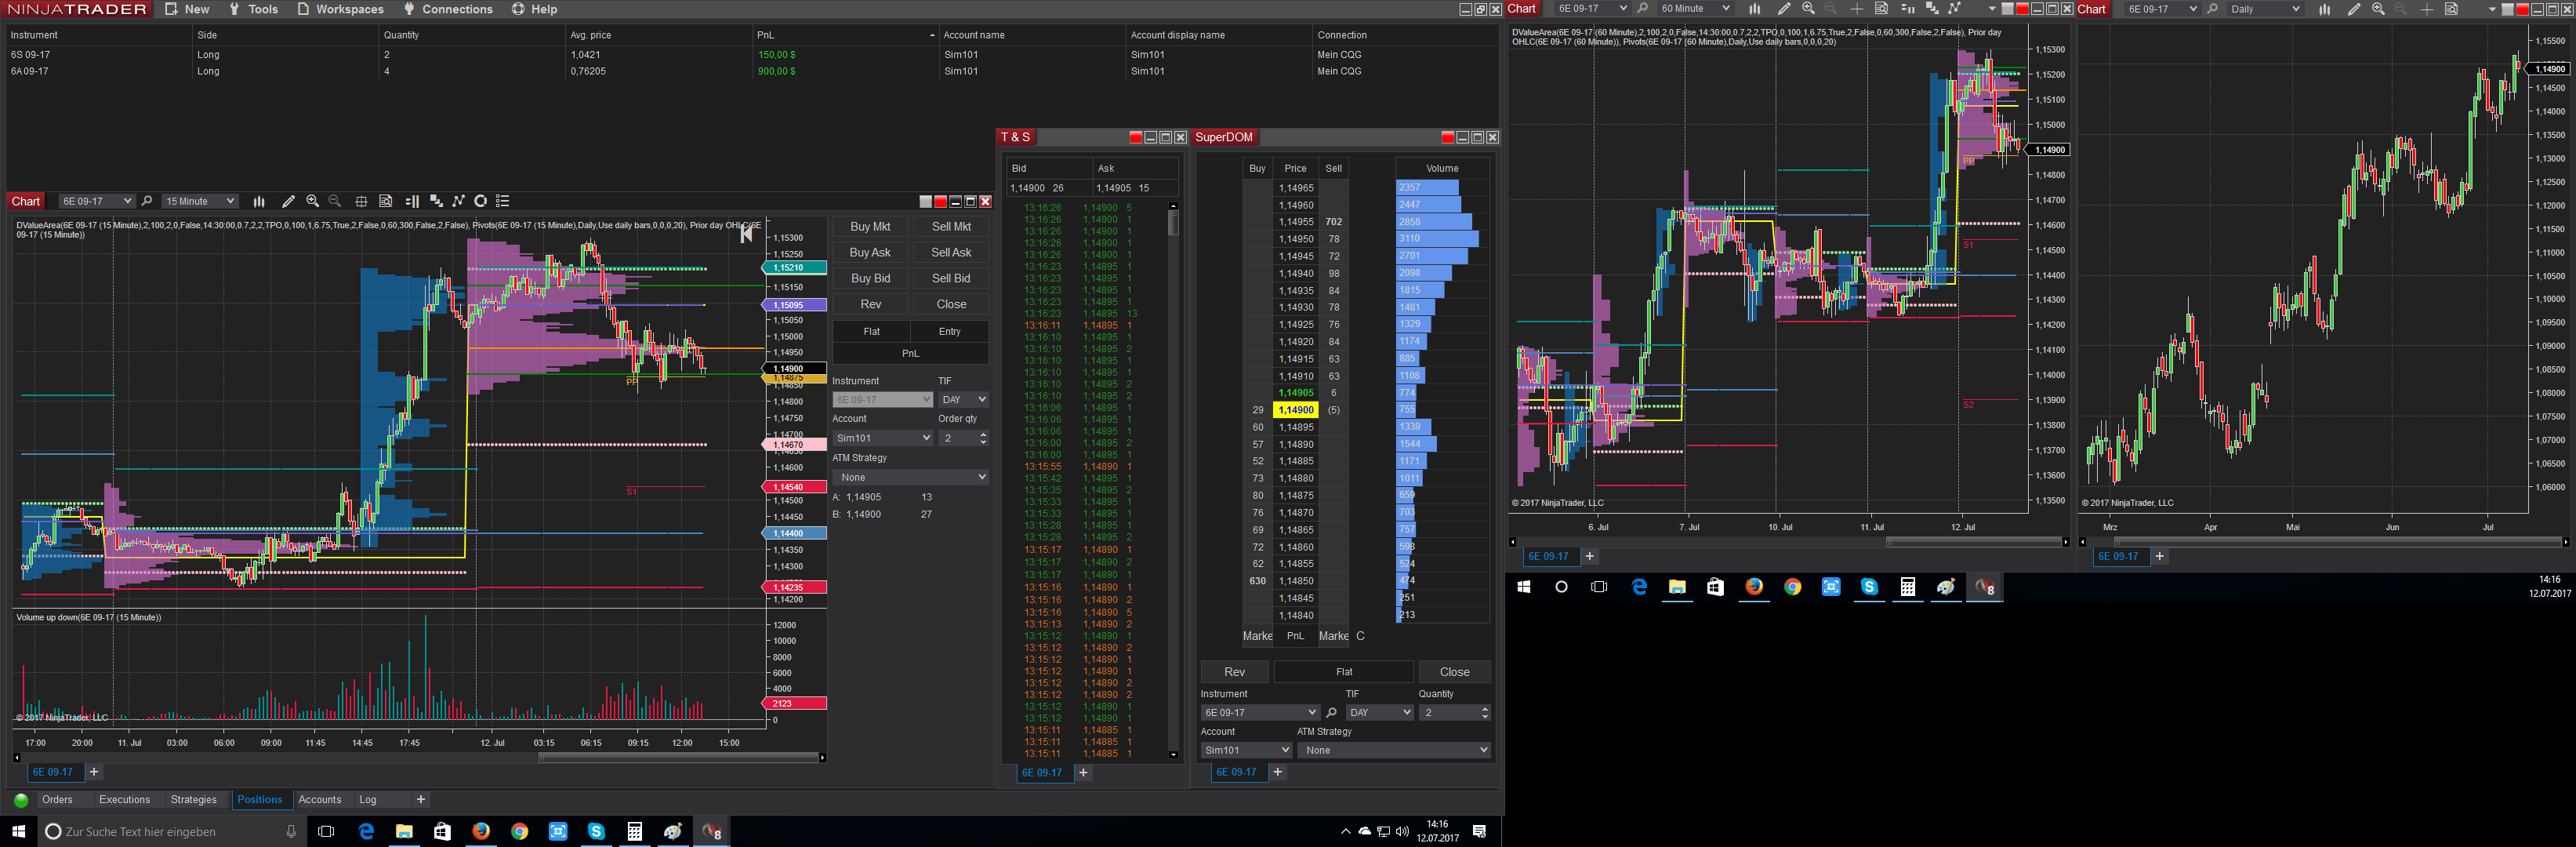Open Firefox from the left taskbar

click(481, 831)
